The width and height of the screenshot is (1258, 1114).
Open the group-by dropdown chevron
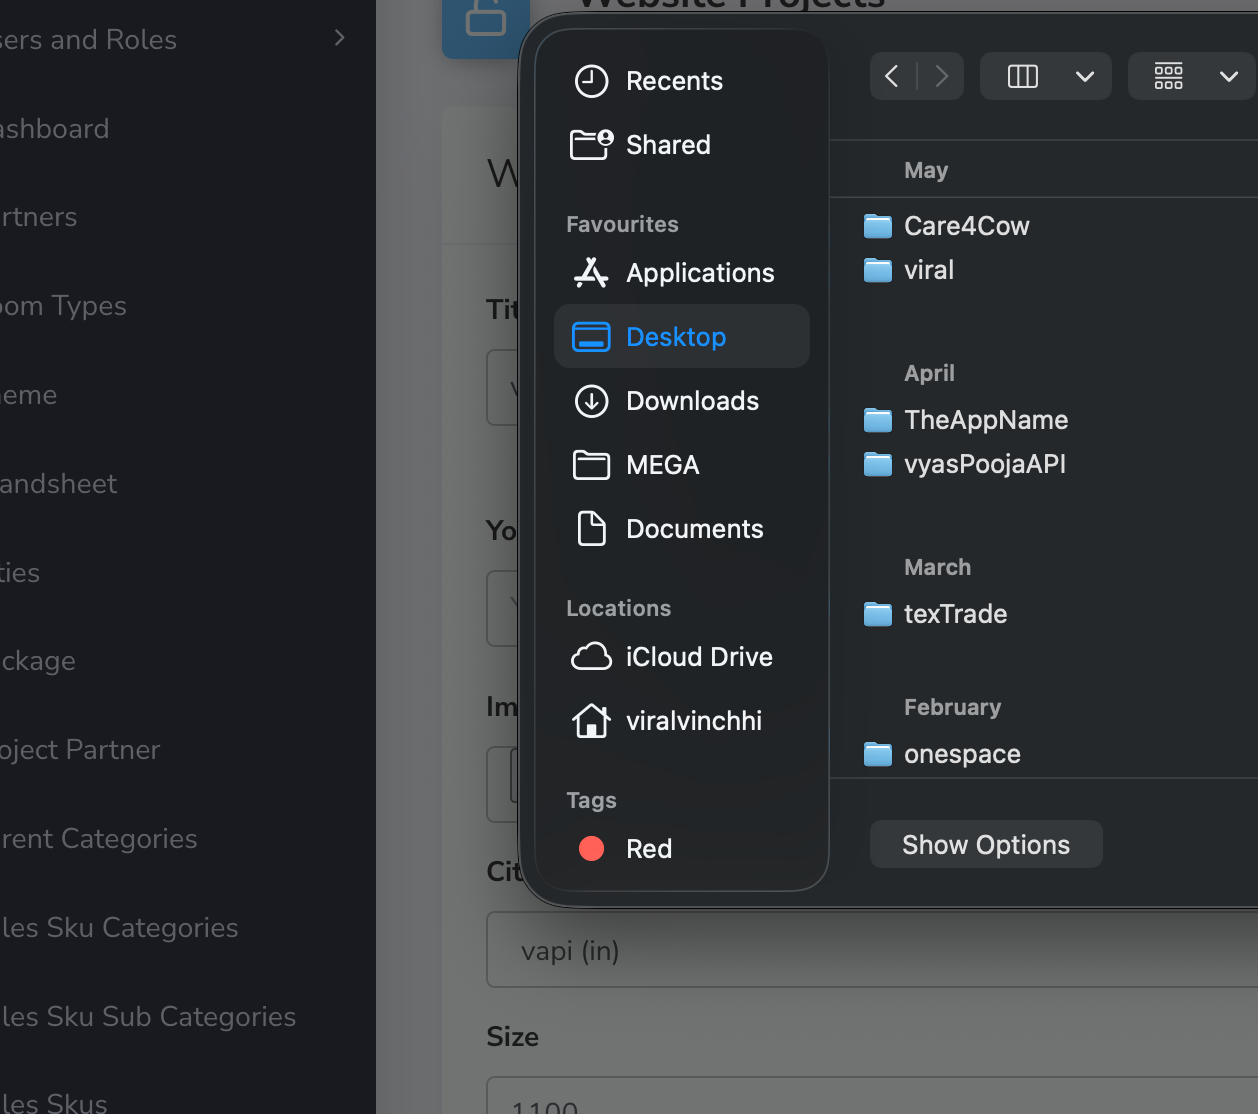[1229, 77]
